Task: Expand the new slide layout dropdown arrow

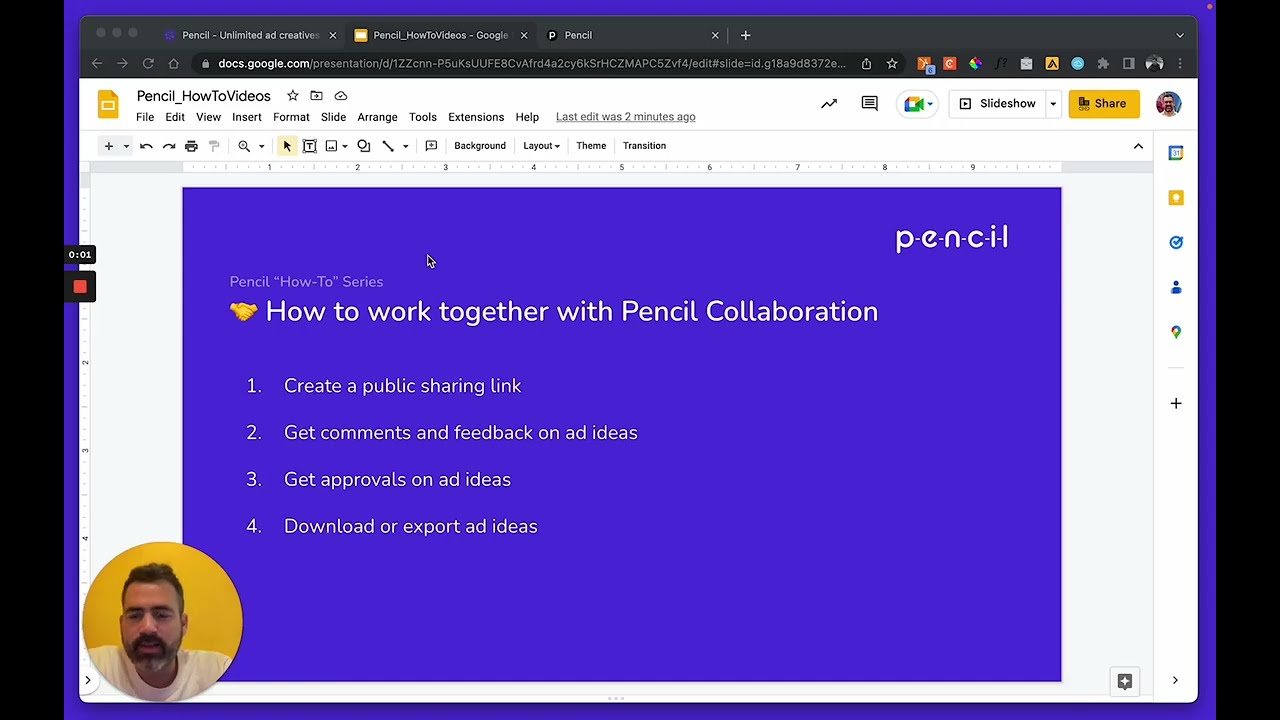Action: tap(126, 146)
